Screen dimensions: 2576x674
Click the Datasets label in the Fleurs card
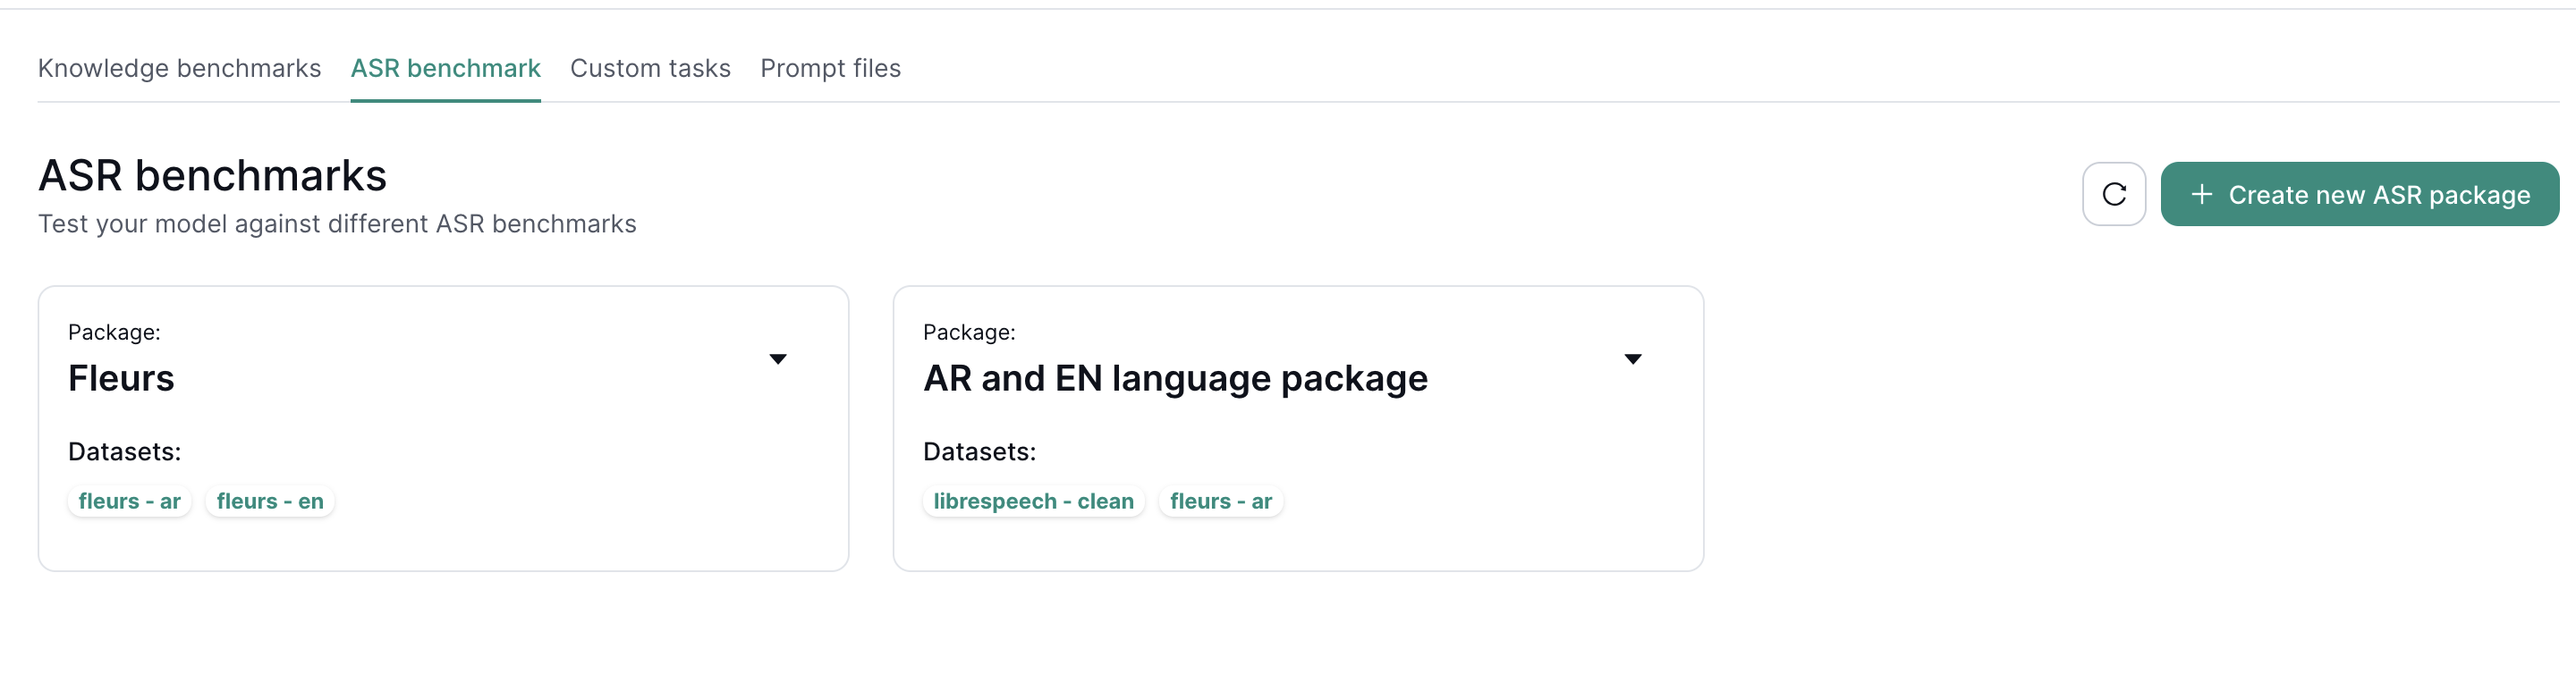click(124, 452)
